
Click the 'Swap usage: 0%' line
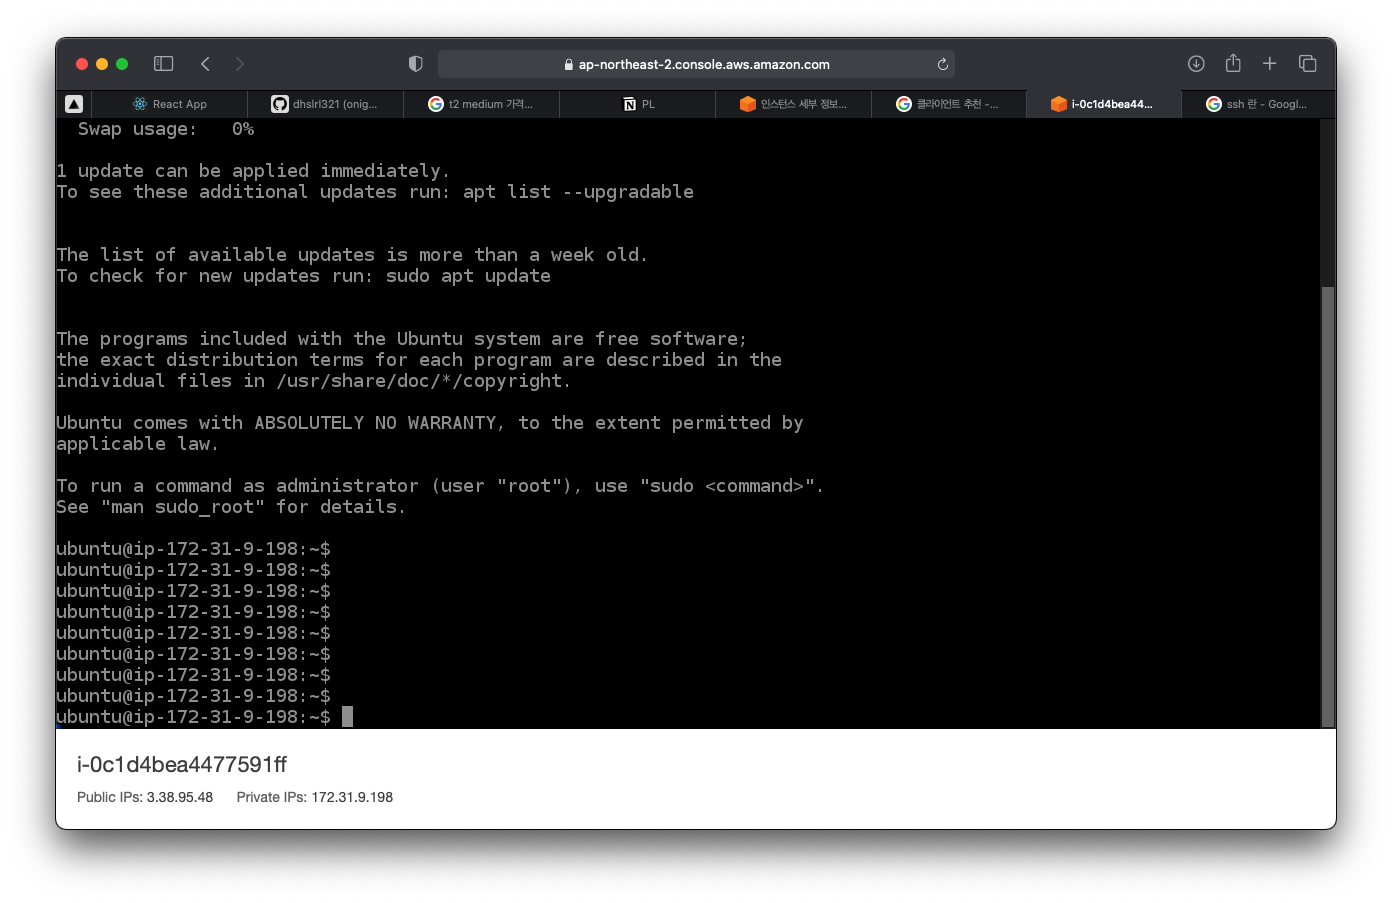coord(166,129)
